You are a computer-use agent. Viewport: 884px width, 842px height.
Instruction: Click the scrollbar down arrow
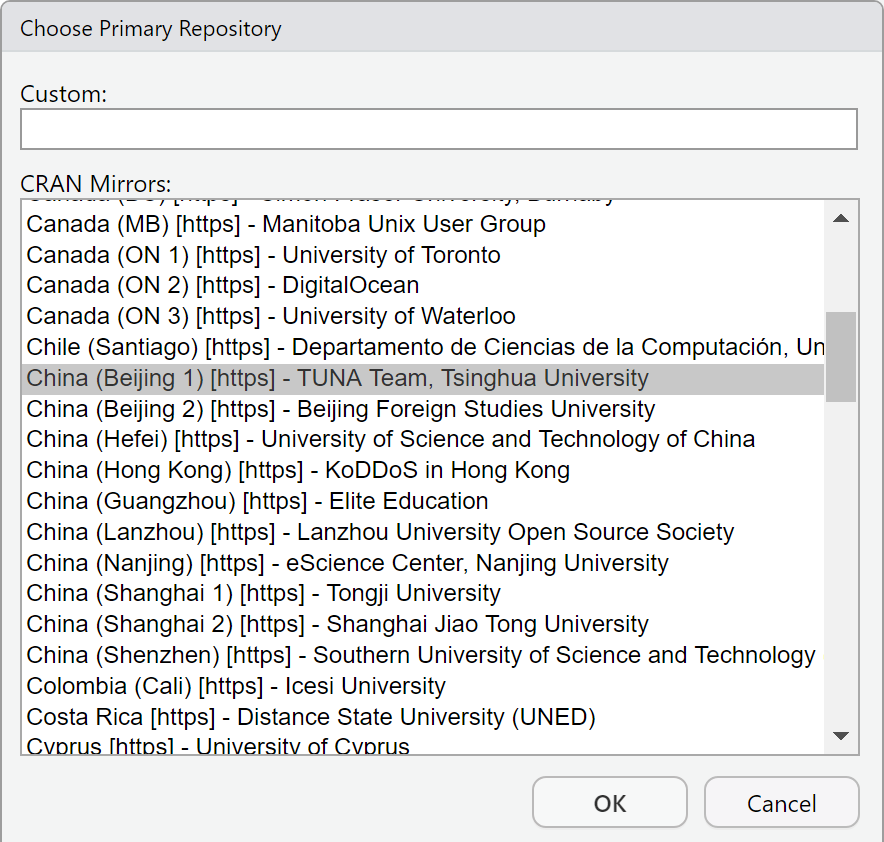[x=841, y=737]
